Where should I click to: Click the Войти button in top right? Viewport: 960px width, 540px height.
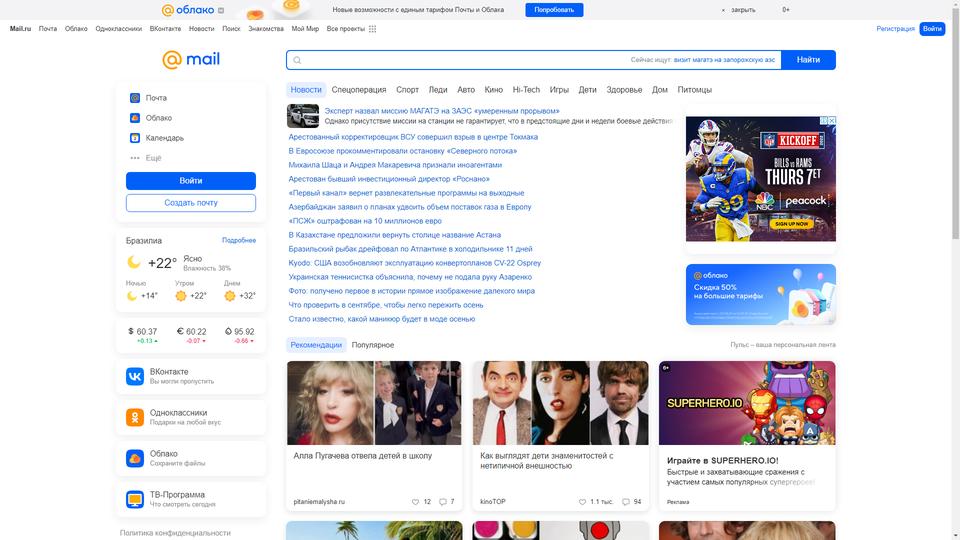[932, 29]
